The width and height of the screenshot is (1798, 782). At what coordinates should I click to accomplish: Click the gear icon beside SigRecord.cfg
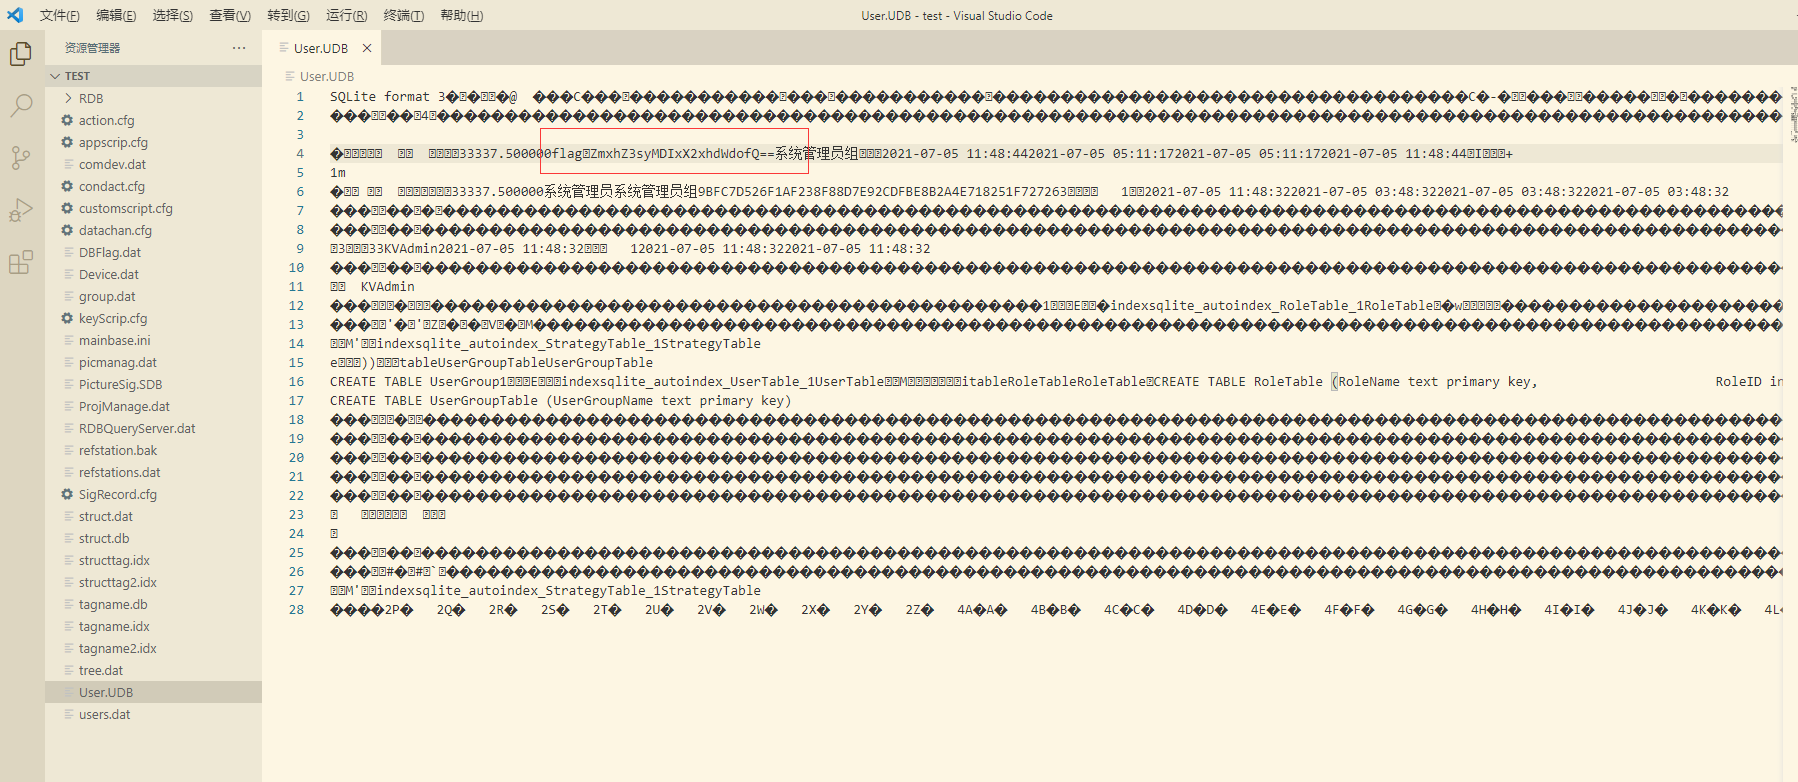[x=67, y=494]
